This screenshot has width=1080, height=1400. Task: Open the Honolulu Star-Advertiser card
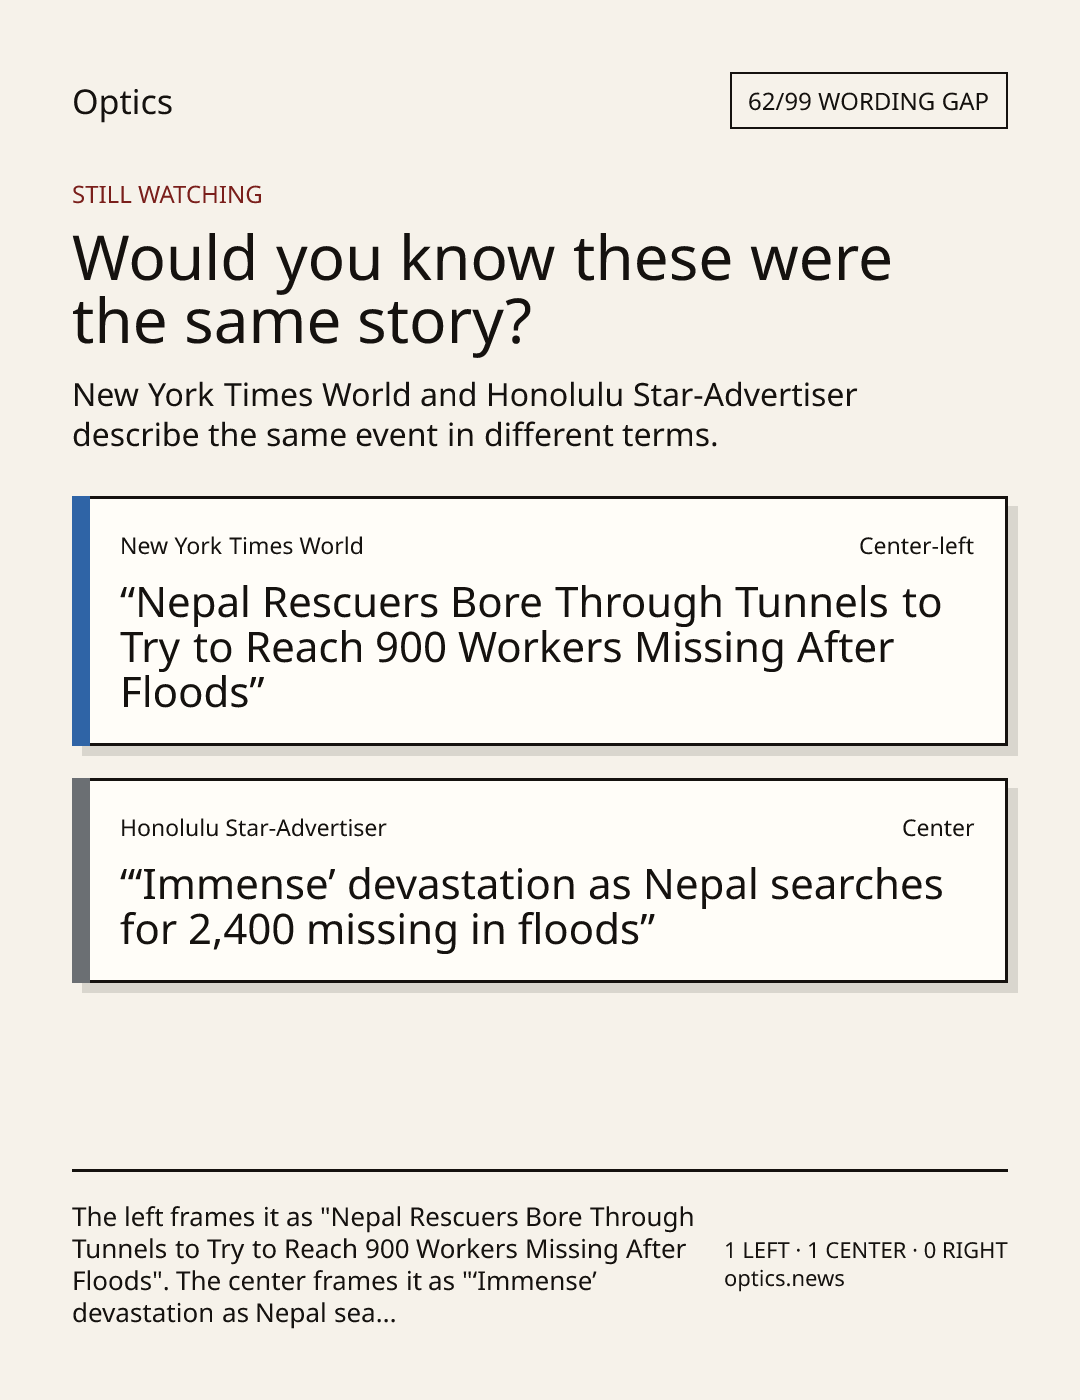(x=540, y=880)
